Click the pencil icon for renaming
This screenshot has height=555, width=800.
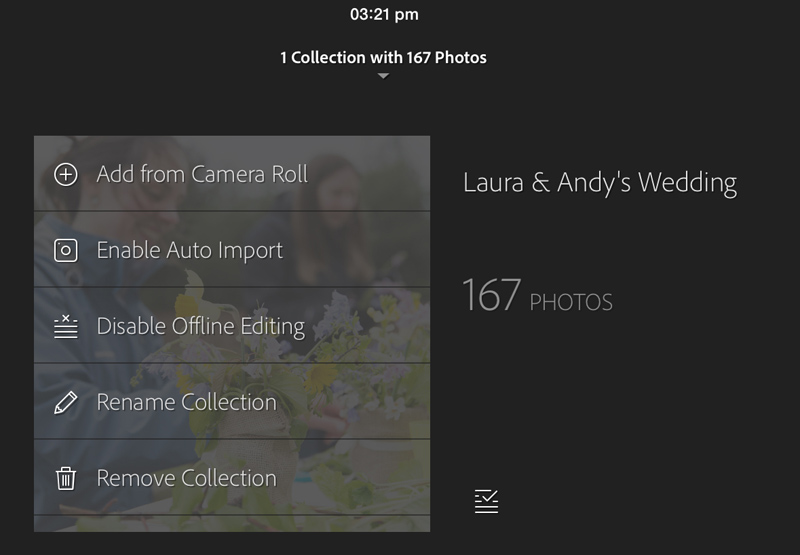pyautogui.click(x=66, y=402)
